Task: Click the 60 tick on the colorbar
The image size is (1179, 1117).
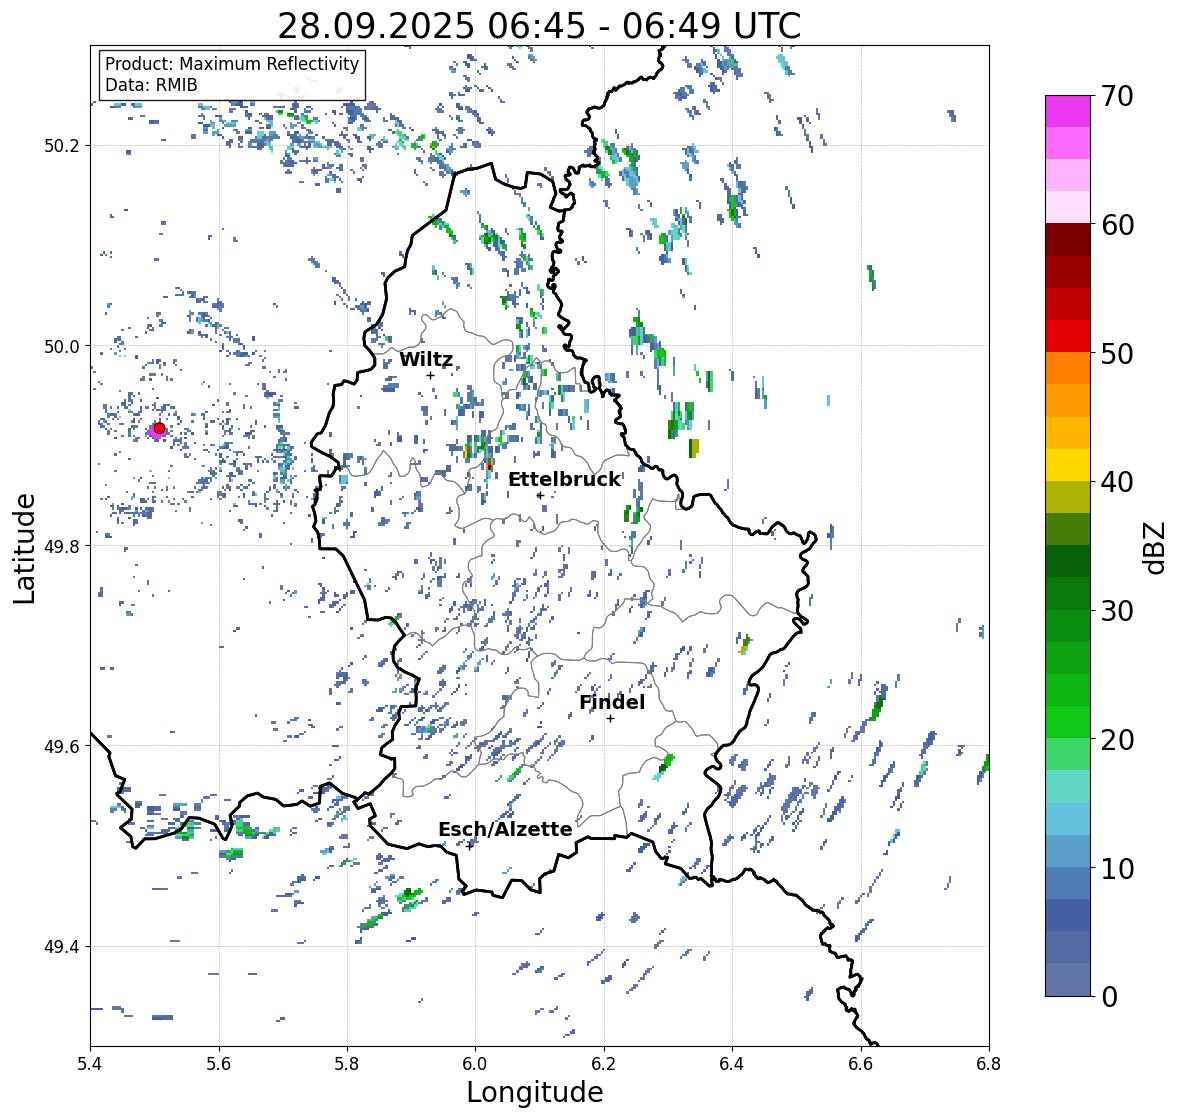Action: point(1117,225)
